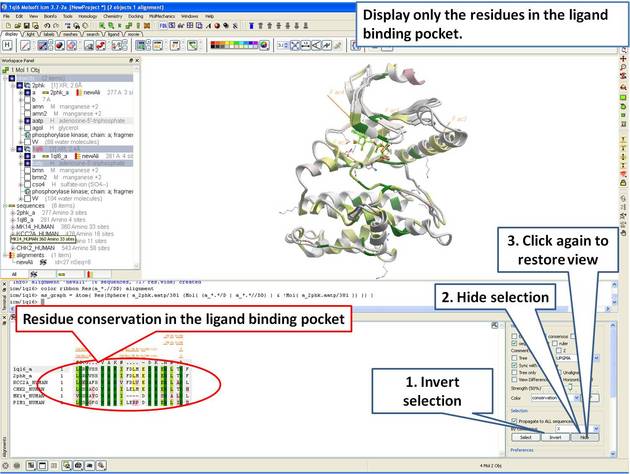Click the angle measurement icon
Viewport: 630px width, 474px height.
point(316,45)
